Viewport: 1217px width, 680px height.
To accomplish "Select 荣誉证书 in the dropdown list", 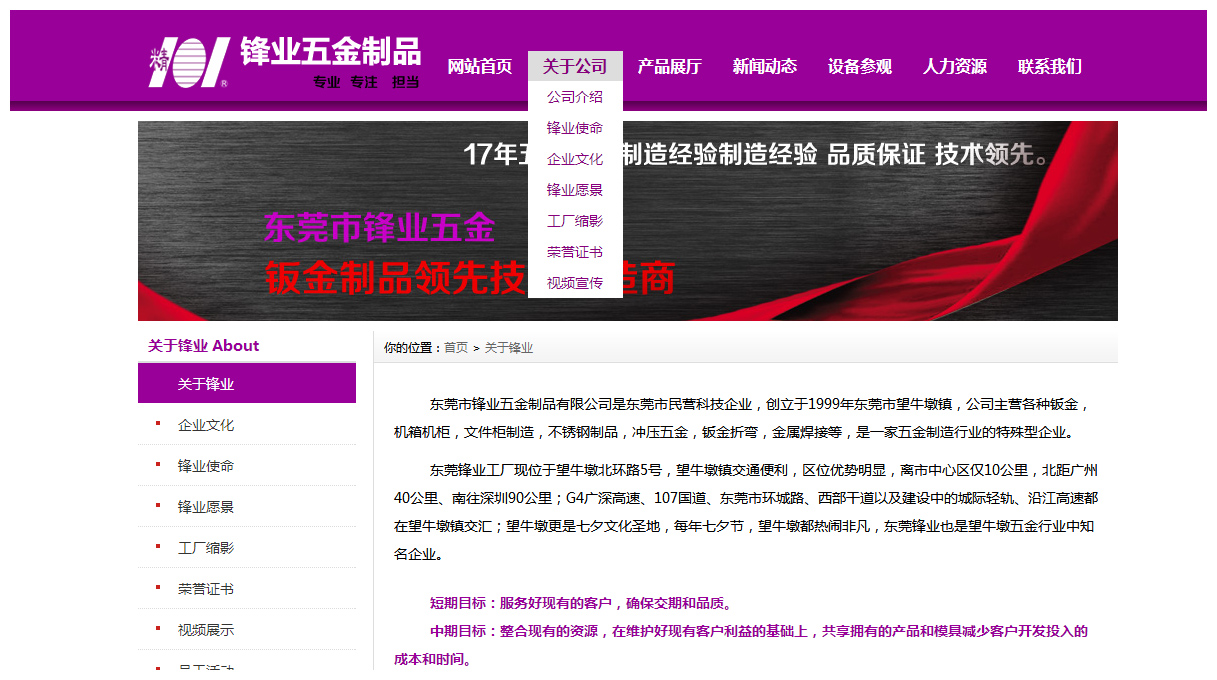I will tap(575, 252).
